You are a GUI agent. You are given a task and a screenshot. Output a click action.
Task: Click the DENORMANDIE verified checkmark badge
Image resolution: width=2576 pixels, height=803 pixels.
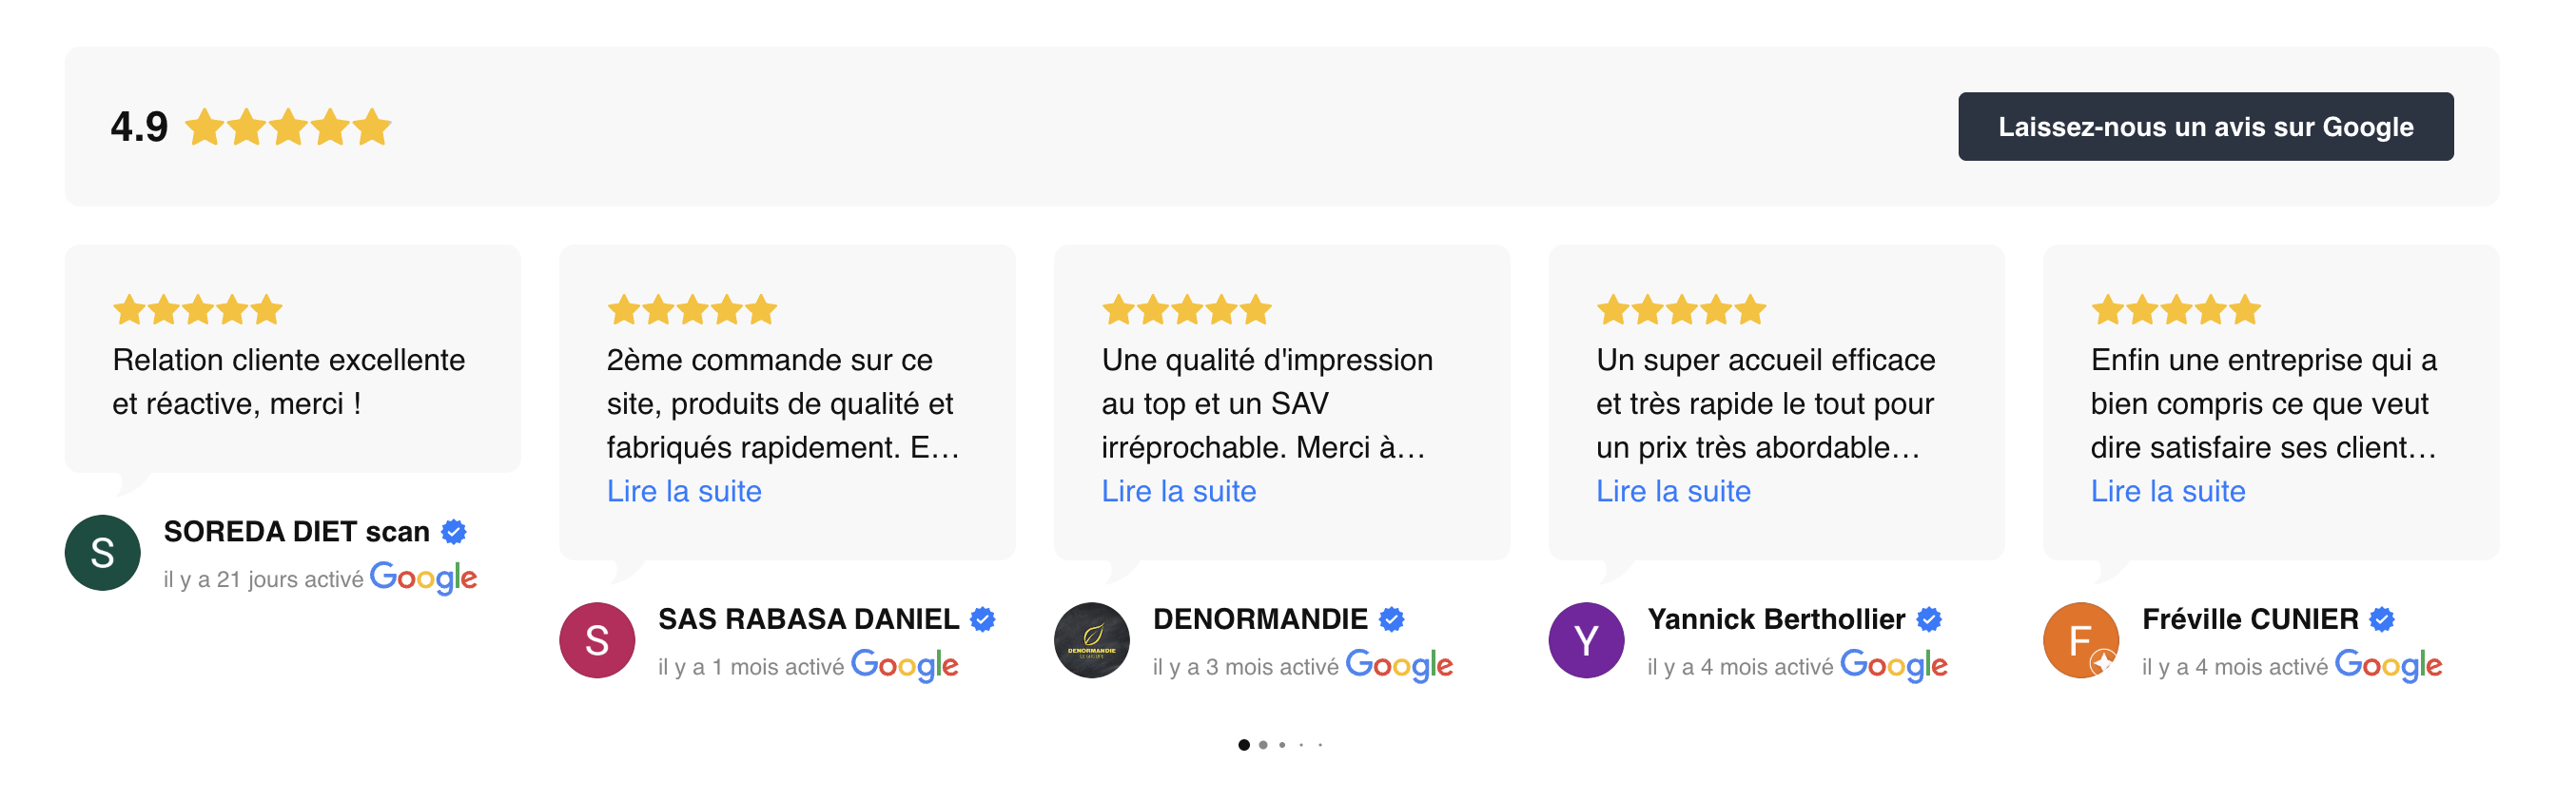pos(1391,620)
